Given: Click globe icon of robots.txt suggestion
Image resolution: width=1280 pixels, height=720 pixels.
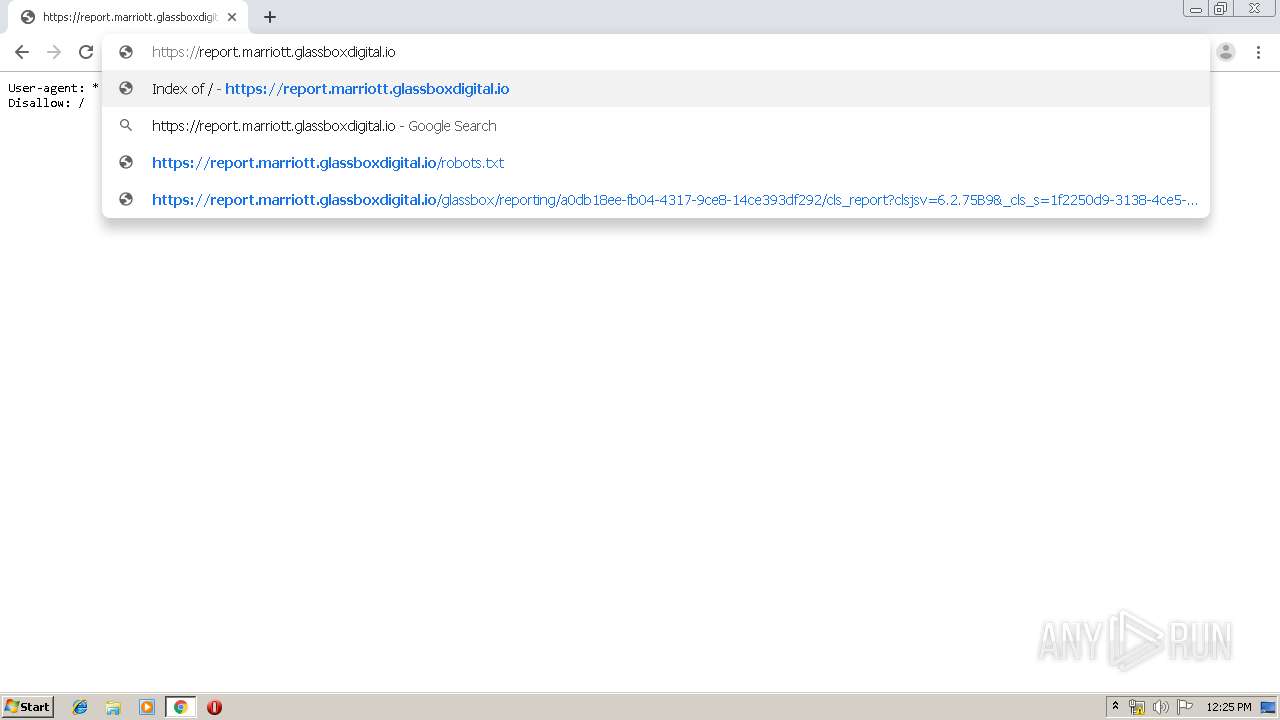Looking at the screenshot, I should pos(126,163).
